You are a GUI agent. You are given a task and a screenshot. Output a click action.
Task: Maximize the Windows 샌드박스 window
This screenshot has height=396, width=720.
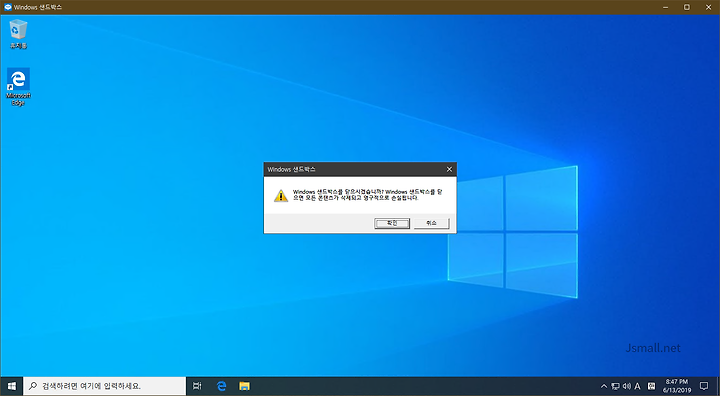pyautogui.click(x=687, y=7)
